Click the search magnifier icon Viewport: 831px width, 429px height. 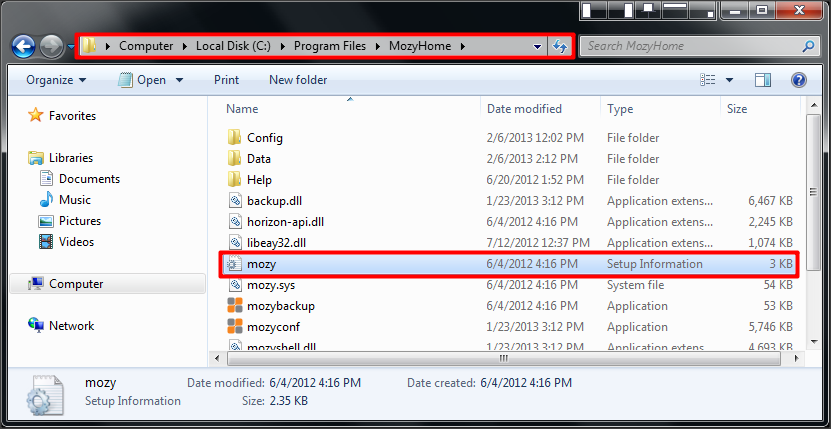click(808, 46)
